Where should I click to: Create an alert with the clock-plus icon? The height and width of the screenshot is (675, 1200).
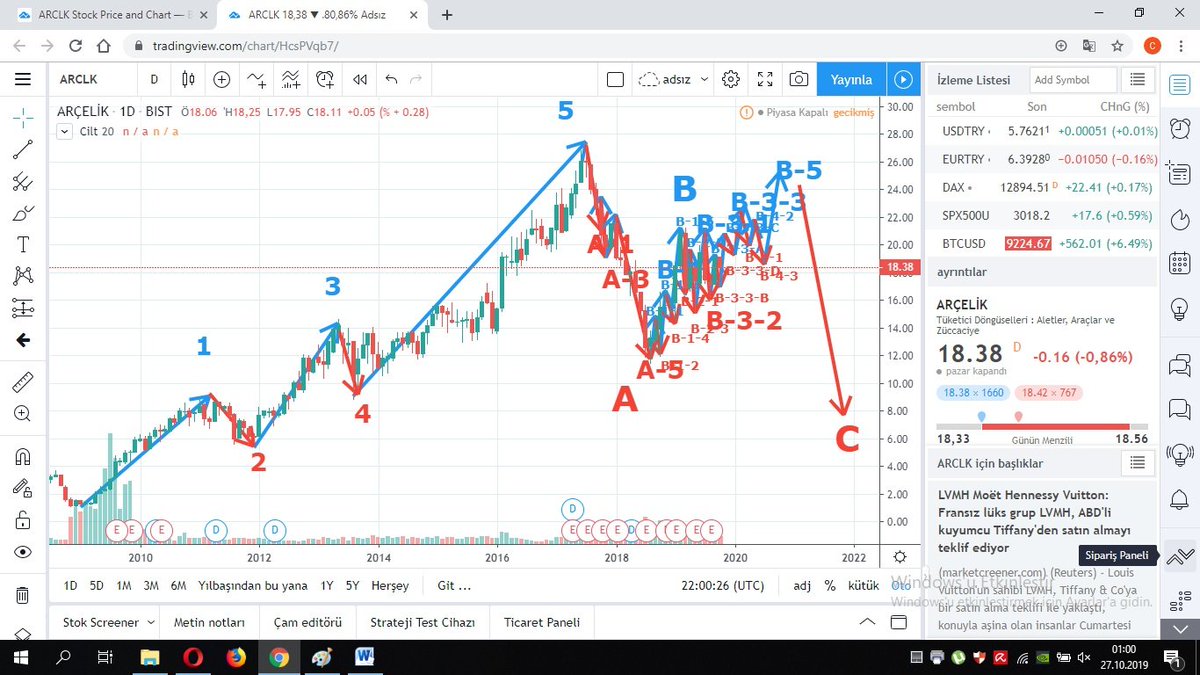pyautogui.click(x=324, y=79)
